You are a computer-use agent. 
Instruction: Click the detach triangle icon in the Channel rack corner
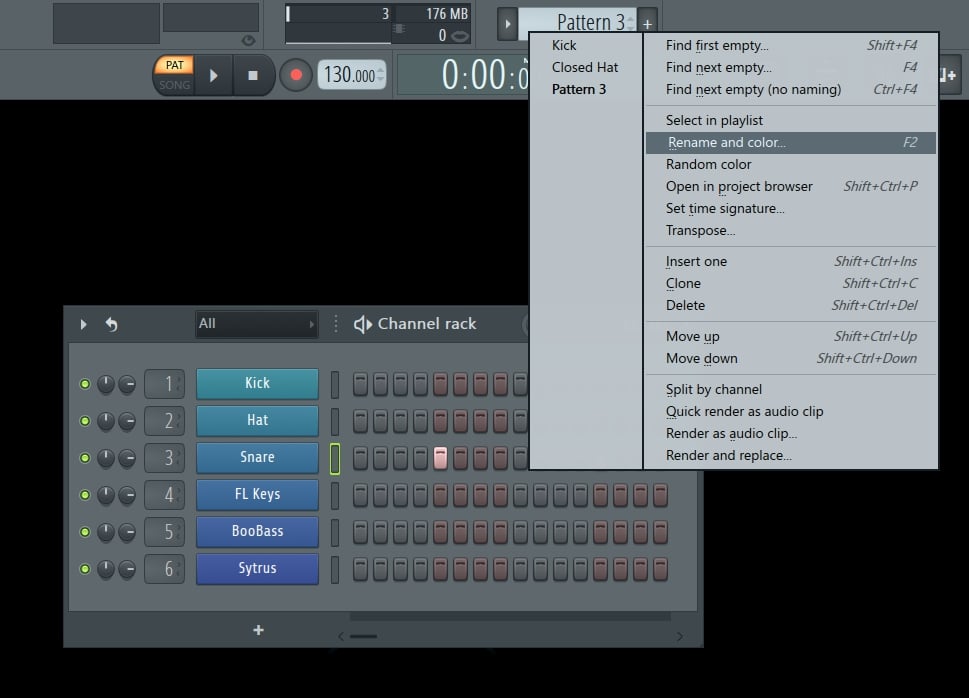83,324
